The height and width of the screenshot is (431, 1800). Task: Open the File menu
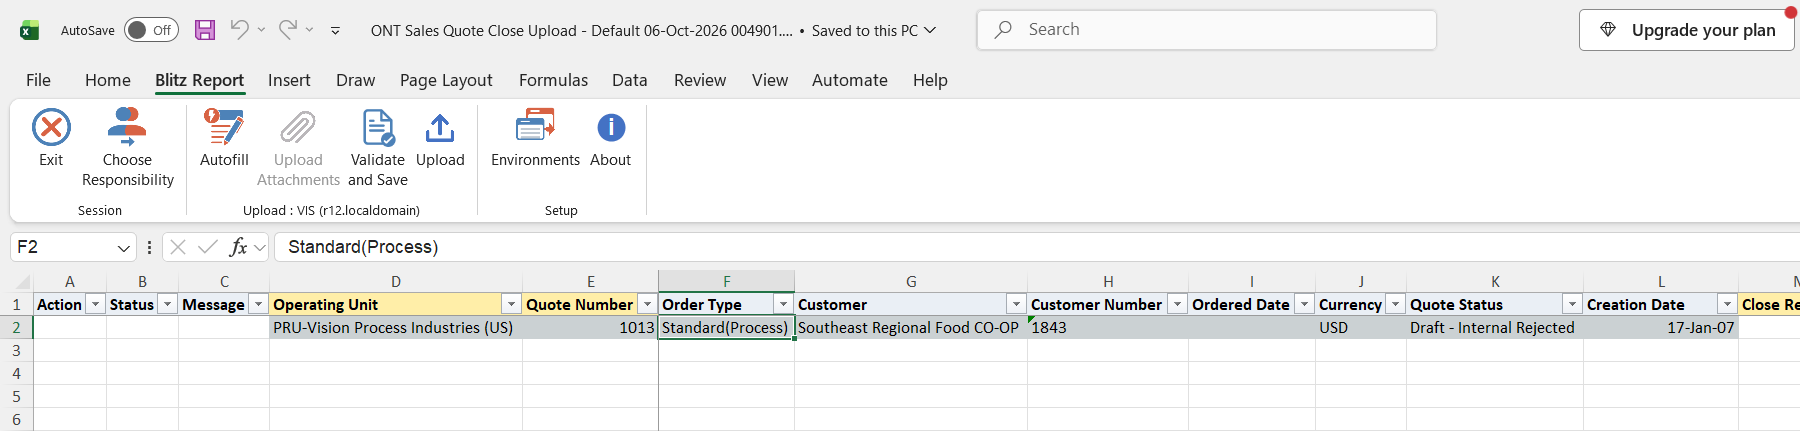[38, 80]
